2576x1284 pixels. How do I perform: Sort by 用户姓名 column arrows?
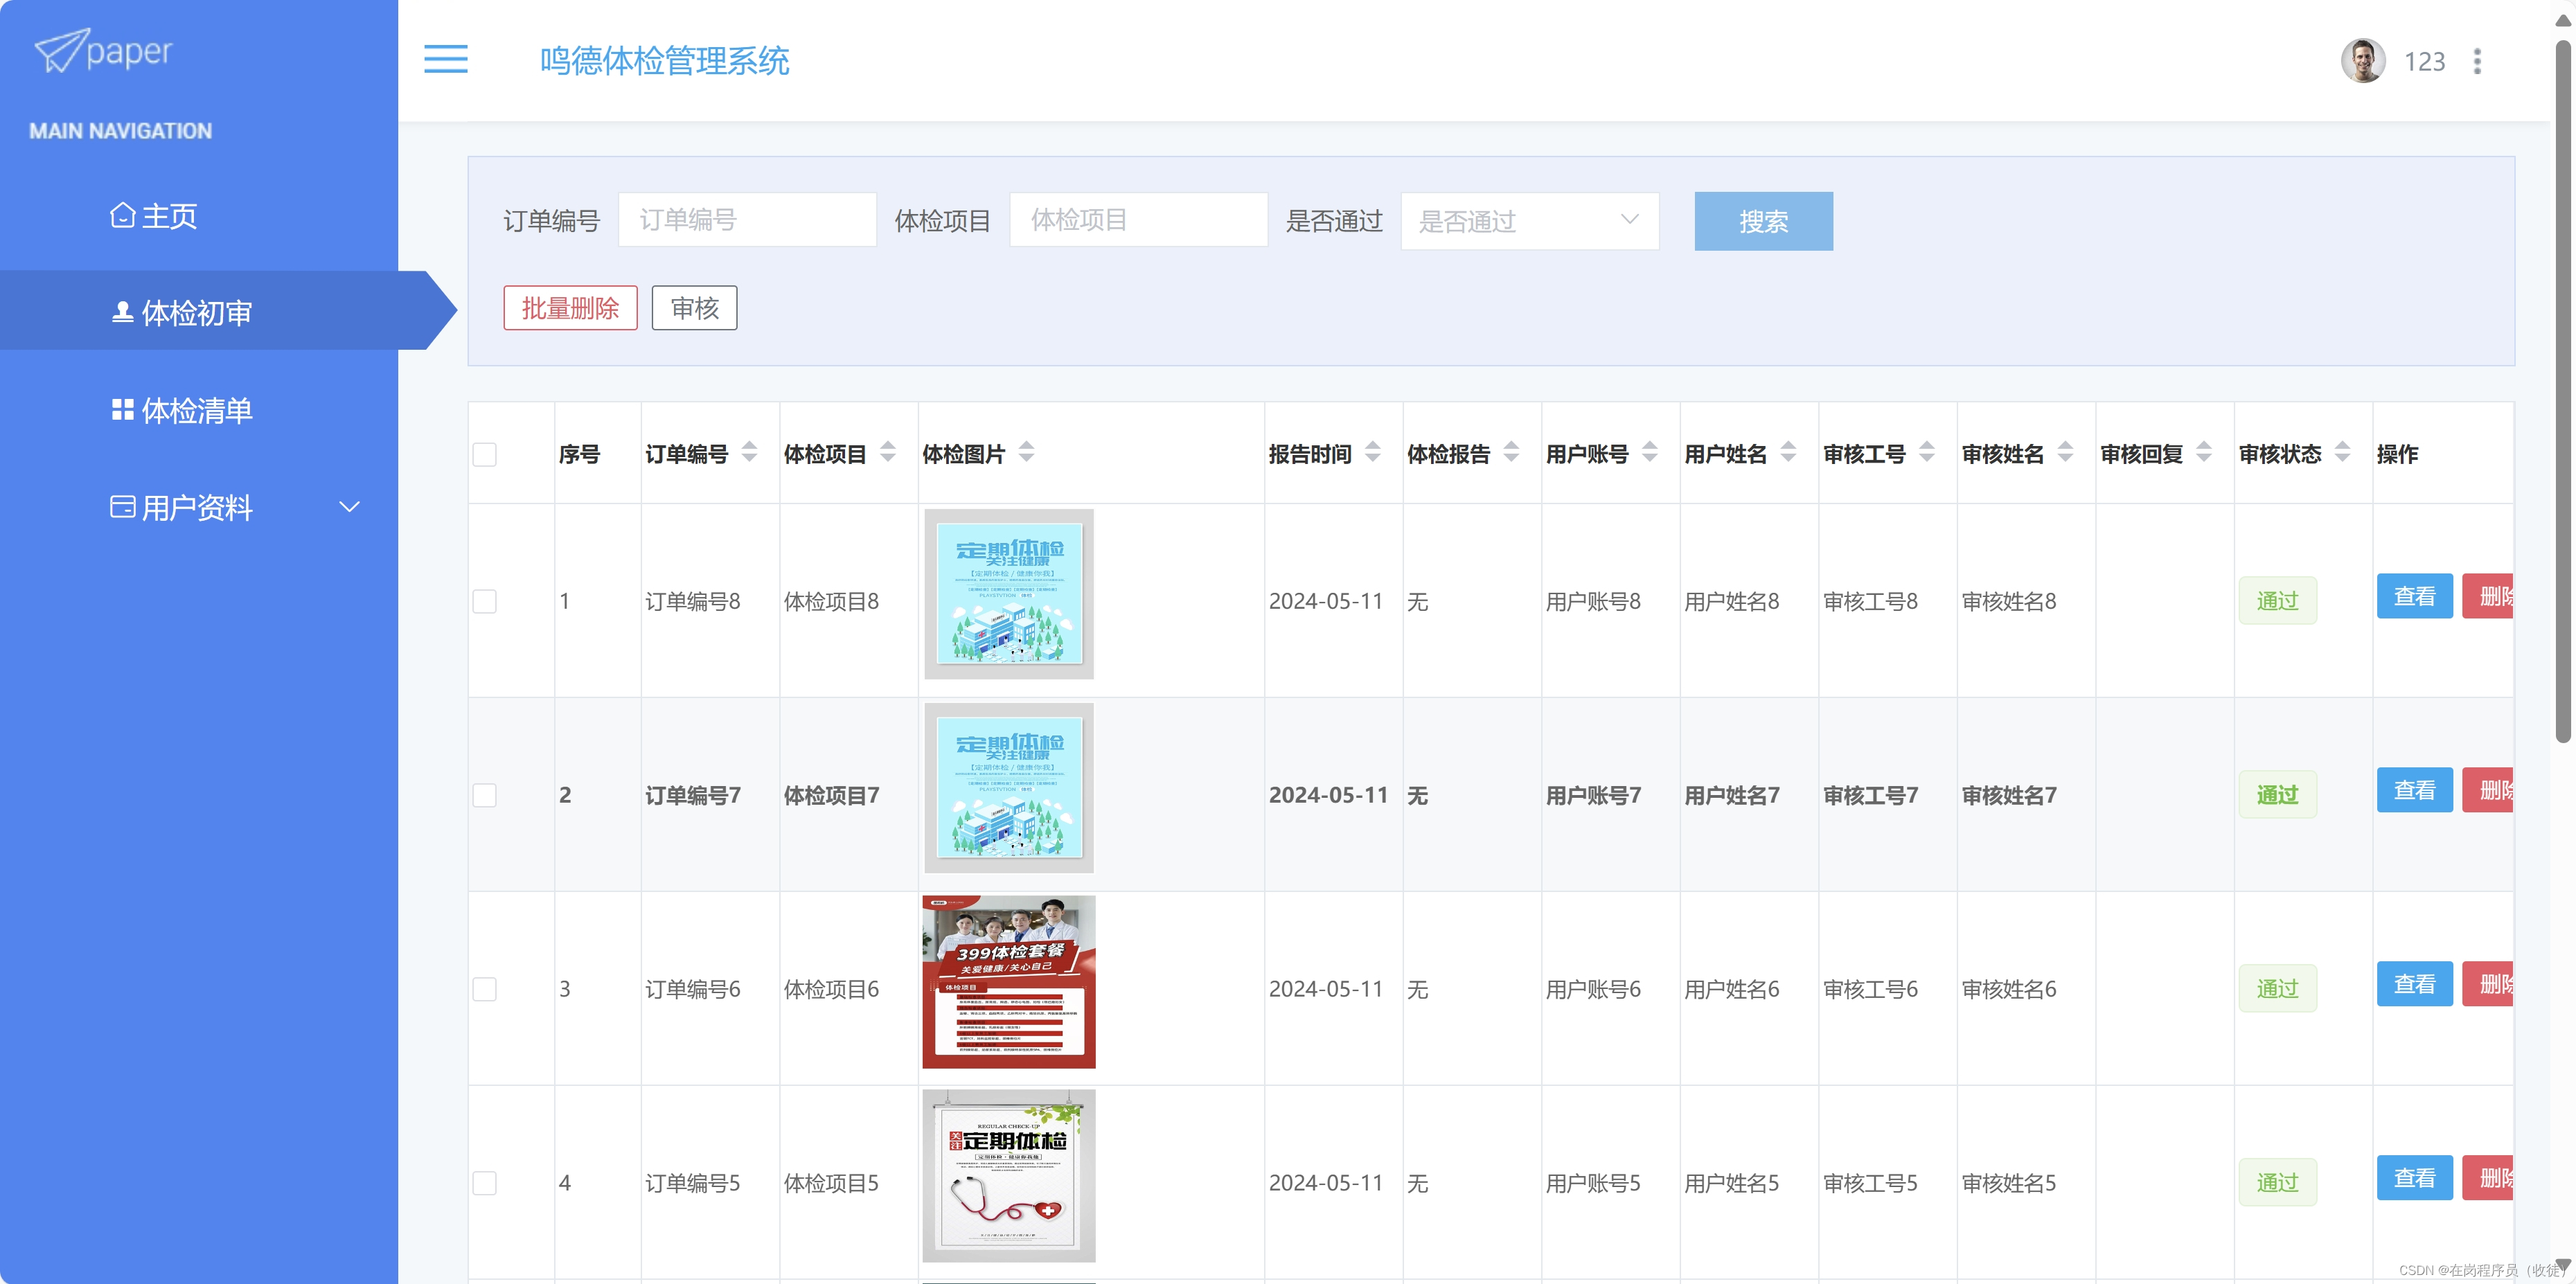[x=1789, y=453]
